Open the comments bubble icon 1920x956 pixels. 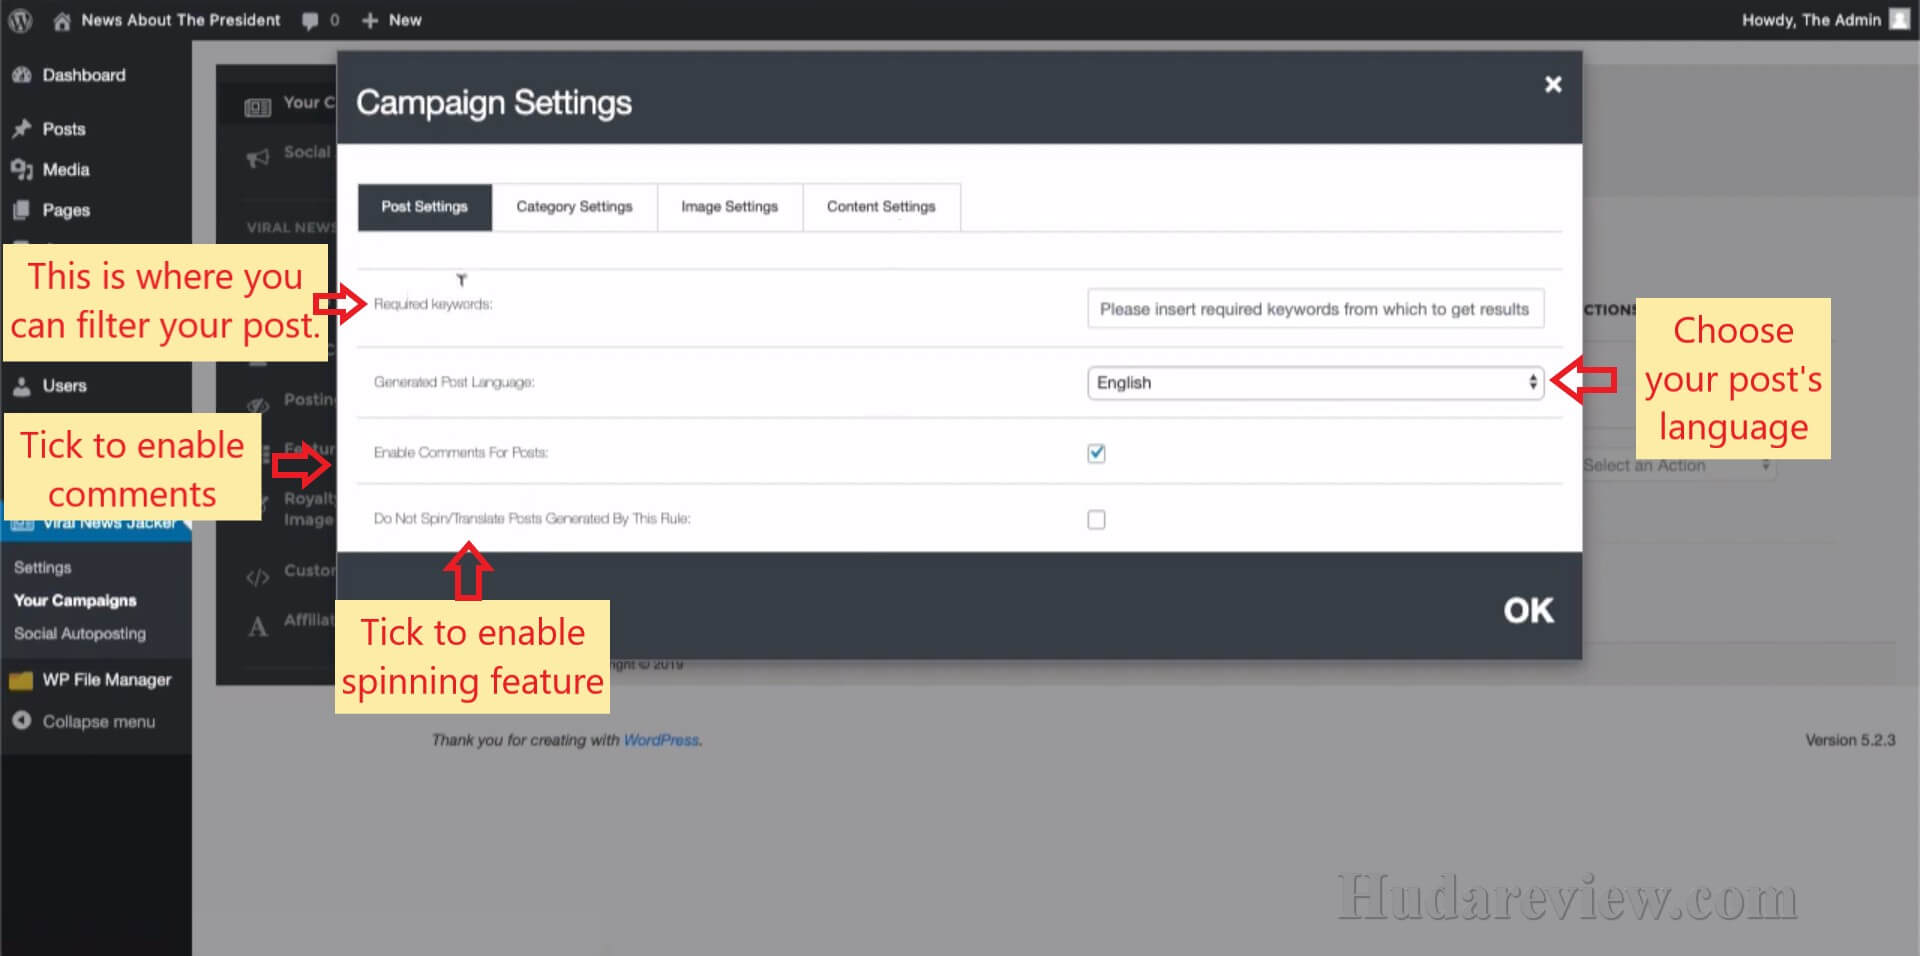310,21
